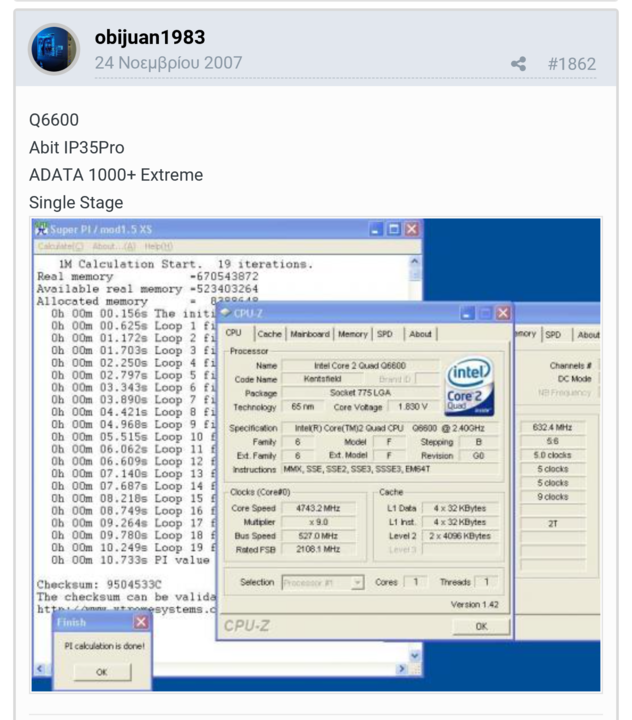Click the 10.733s PI value line

pos(130,560)
